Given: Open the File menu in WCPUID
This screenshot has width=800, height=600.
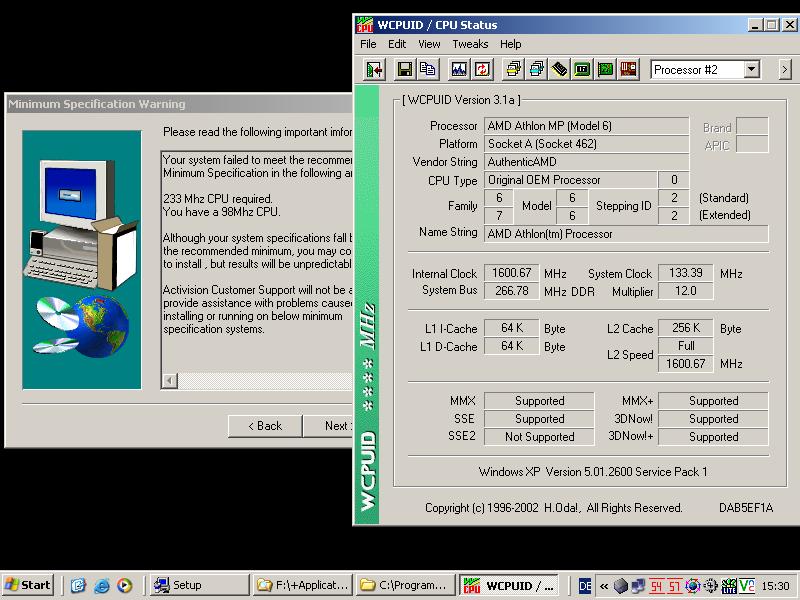Looking at the screenshot, I should tap(368, 44).
